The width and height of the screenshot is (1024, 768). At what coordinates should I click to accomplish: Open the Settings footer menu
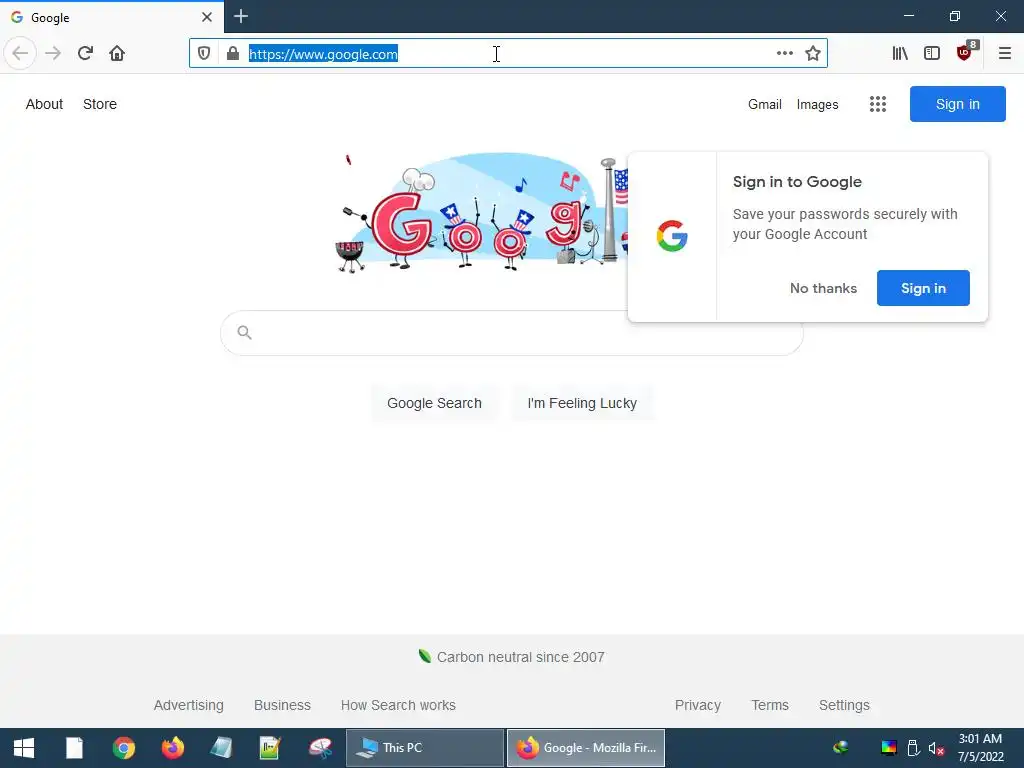point(844,705)
